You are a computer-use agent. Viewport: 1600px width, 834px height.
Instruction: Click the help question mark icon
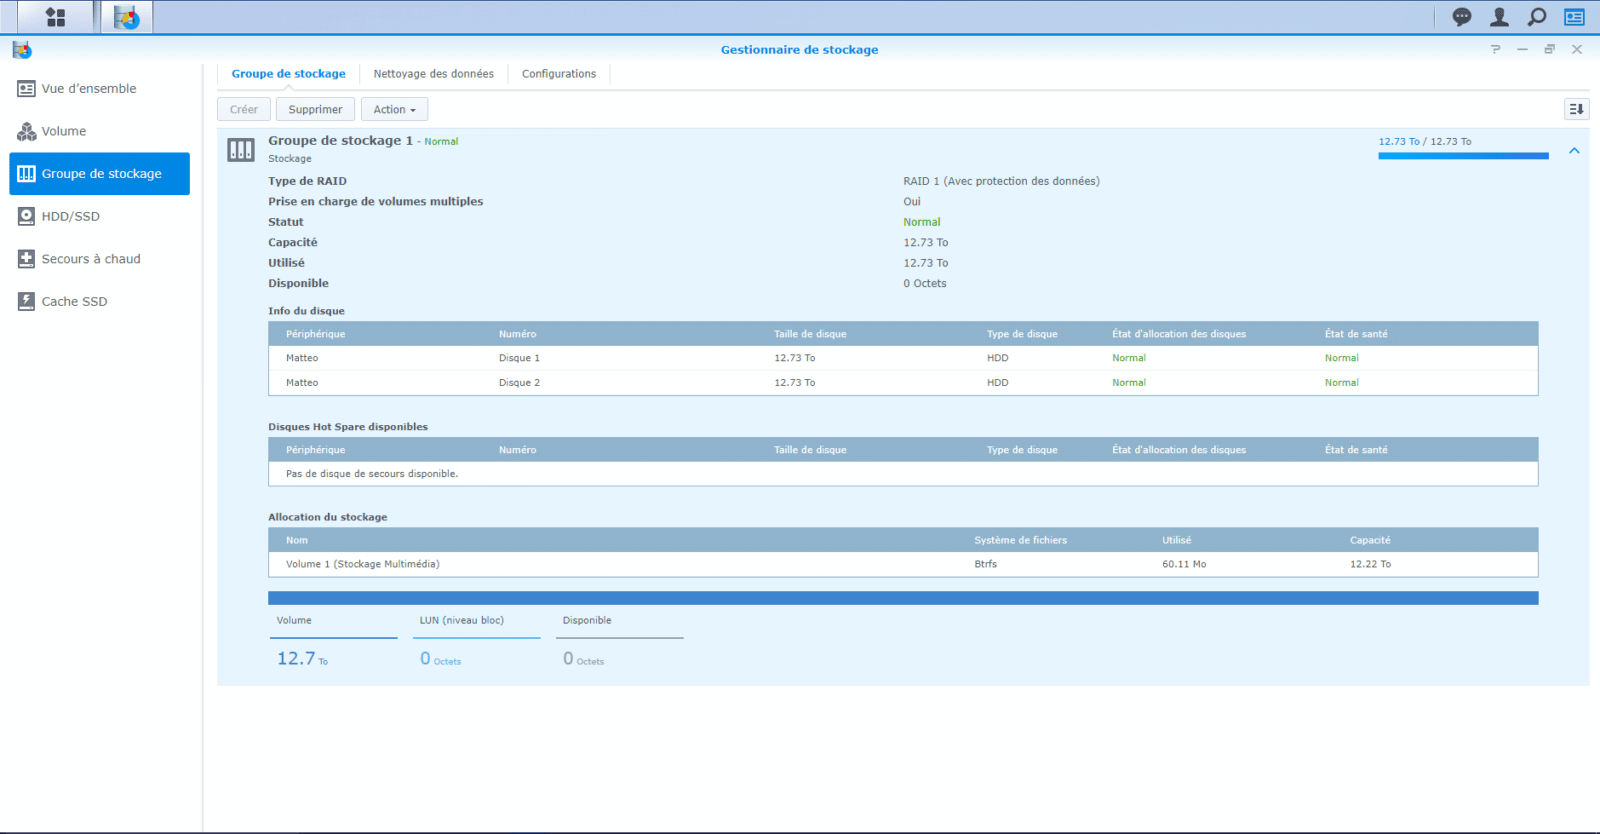[1495, 49]
